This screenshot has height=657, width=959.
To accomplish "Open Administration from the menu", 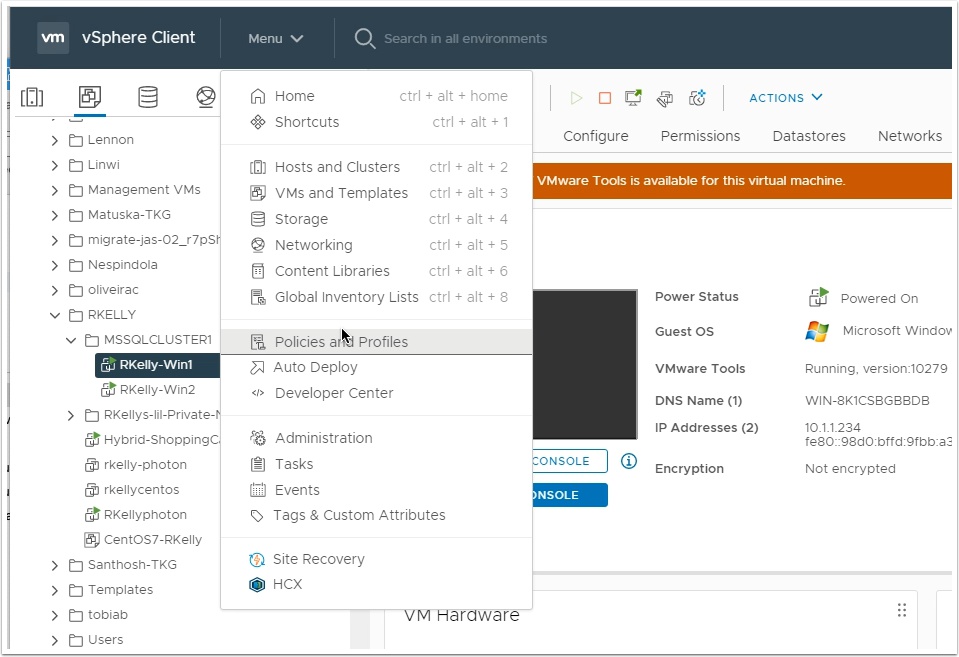I will click(x=377, y=438).
